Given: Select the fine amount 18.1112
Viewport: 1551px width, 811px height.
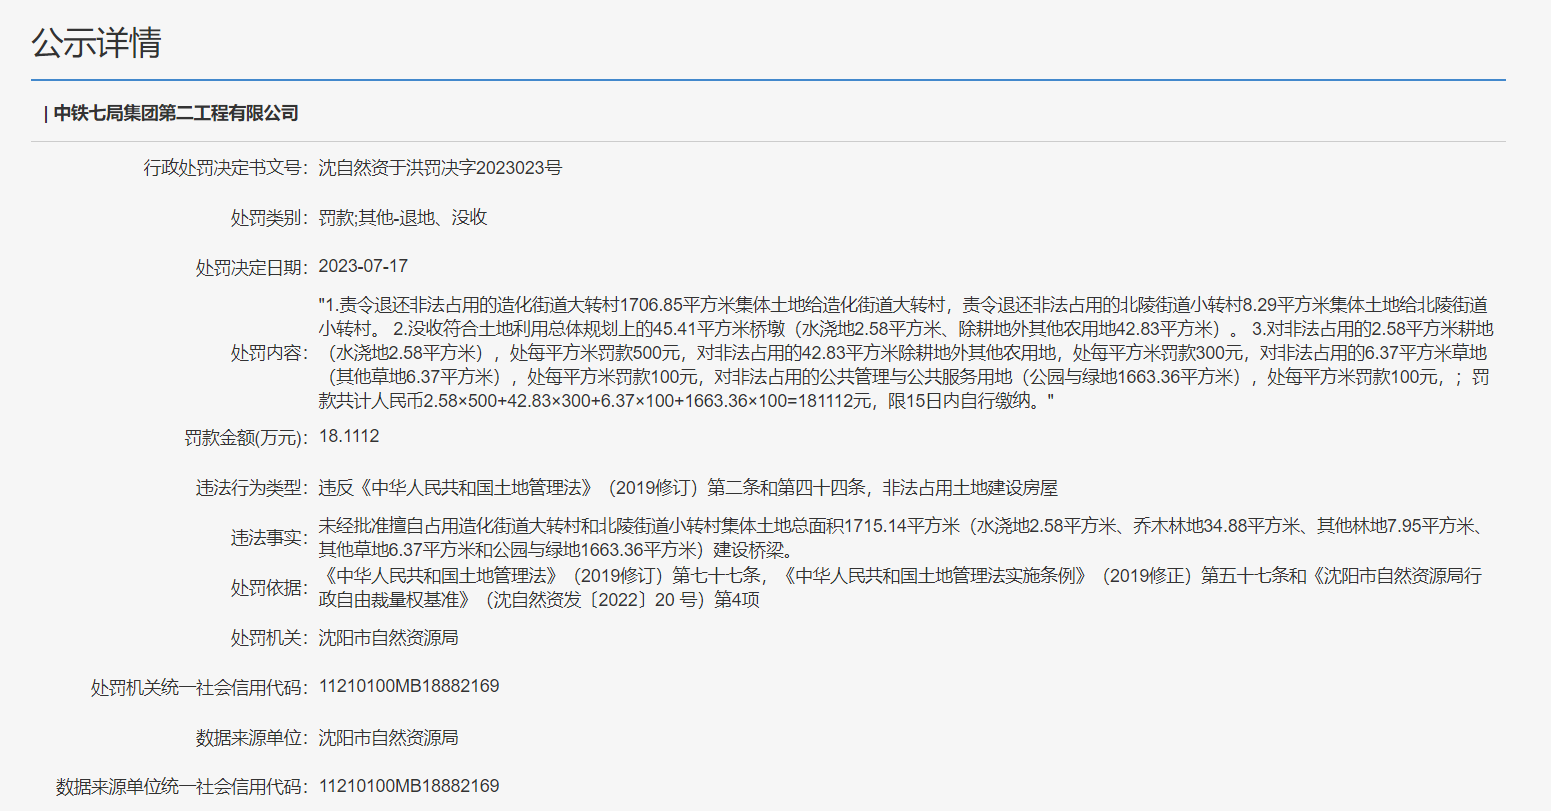Looking at the screenshot, I should tap(349, 437).
